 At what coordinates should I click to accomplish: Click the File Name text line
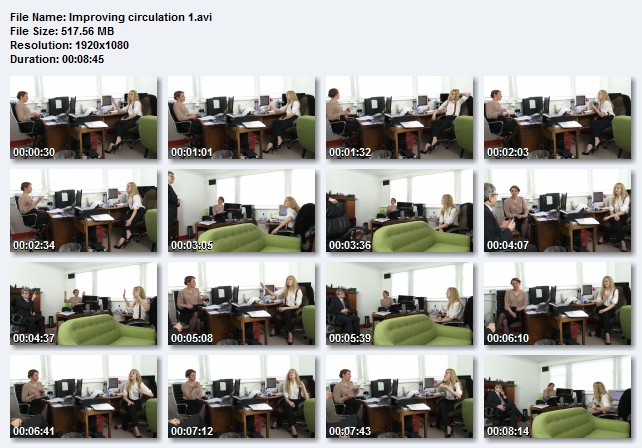[x=111, y=17]
